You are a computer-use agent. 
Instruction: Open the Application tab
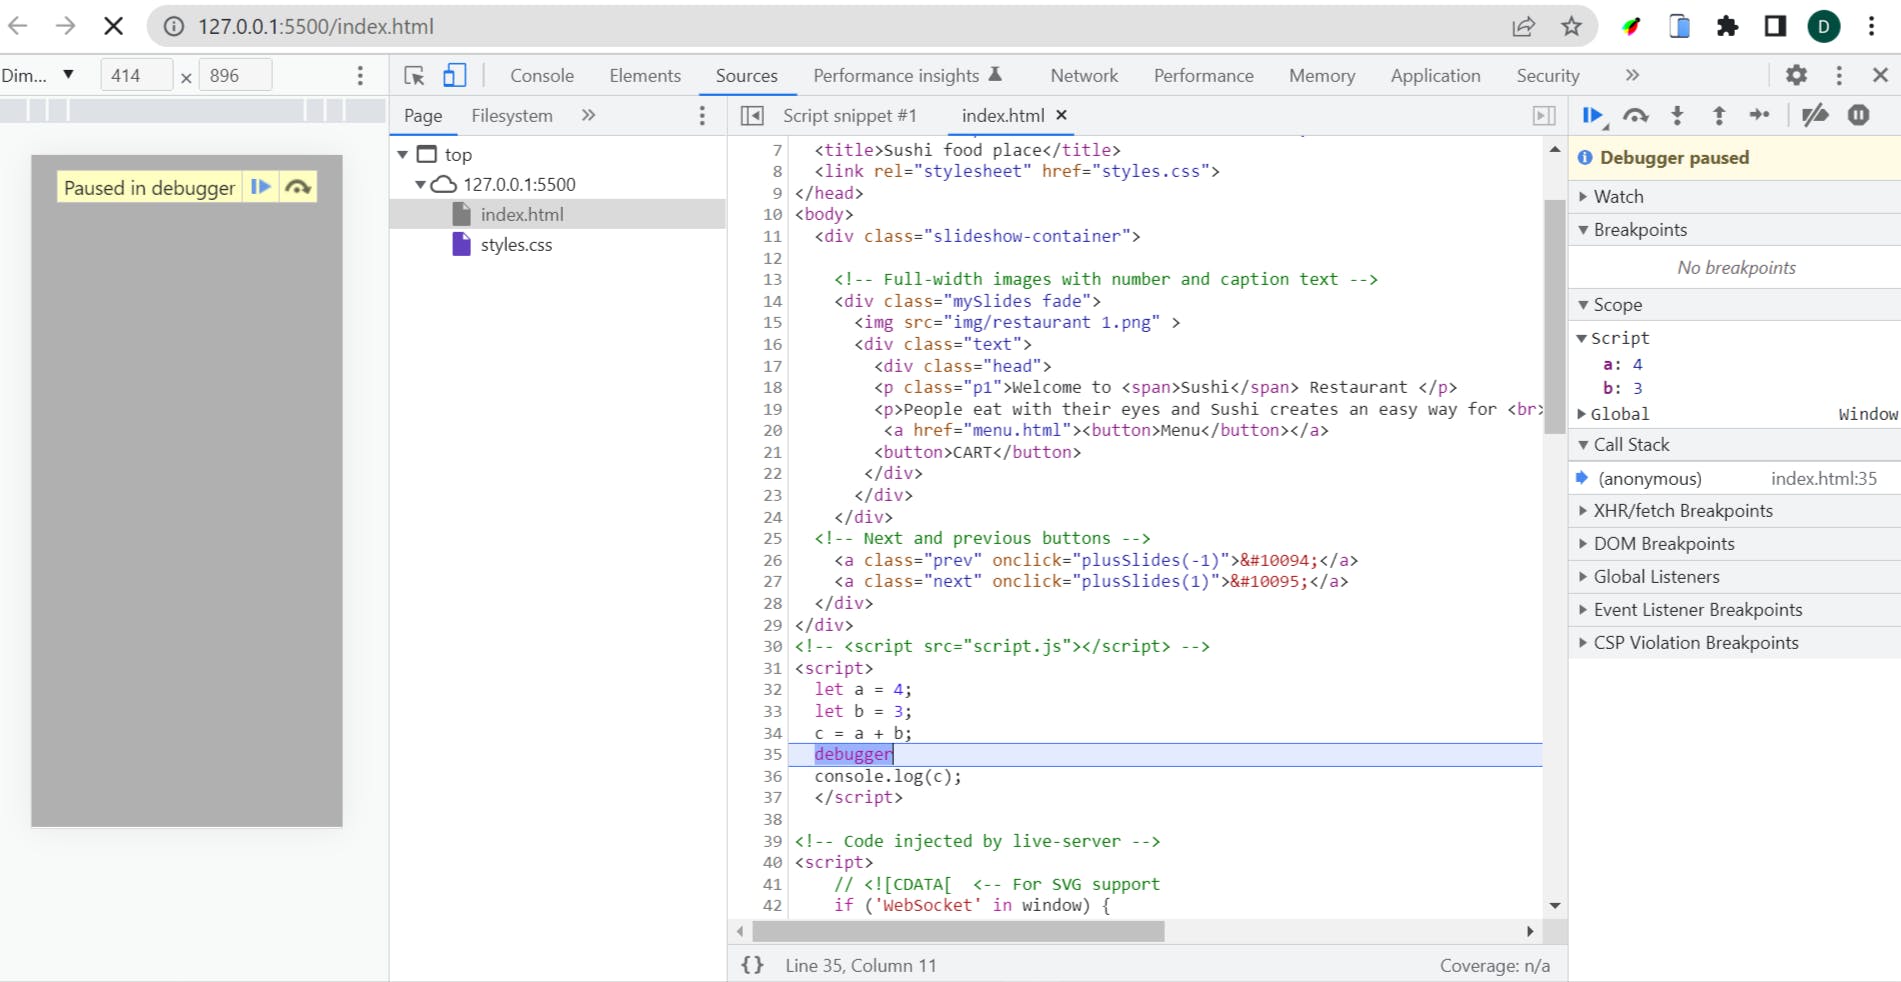[1435, 75]
